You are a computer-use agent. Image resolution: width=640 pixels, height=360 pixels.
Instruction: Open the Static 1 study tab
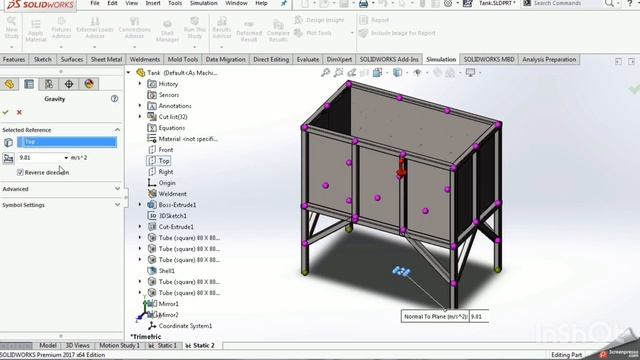(x=163, y=345)
